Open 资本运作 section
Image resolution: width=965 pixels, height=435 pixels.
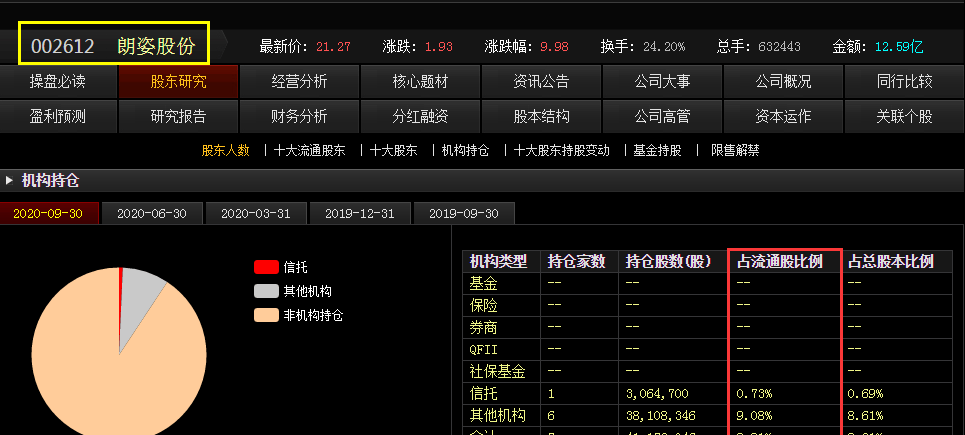point(783,116)
